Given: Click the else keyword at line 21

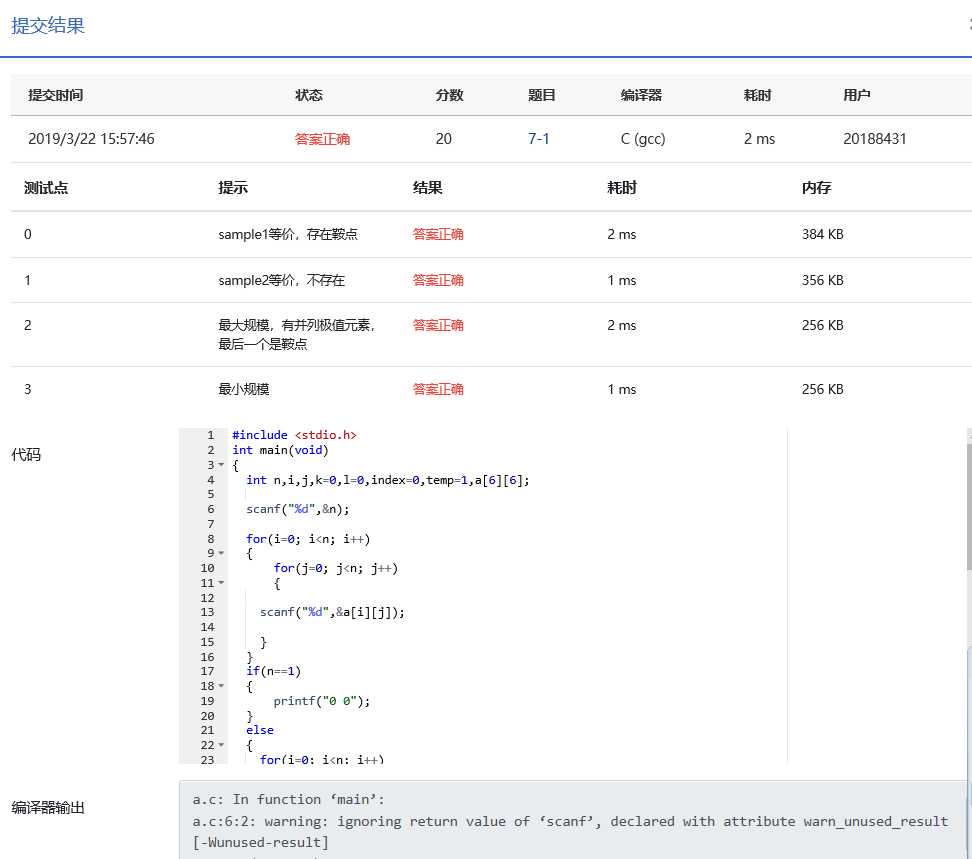Looking at the screenshot, I should 260,730.
